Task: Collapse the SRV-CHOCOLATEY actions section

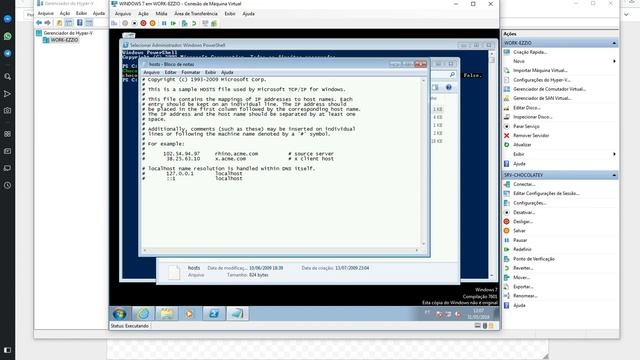Action: (x=614, y=175)
